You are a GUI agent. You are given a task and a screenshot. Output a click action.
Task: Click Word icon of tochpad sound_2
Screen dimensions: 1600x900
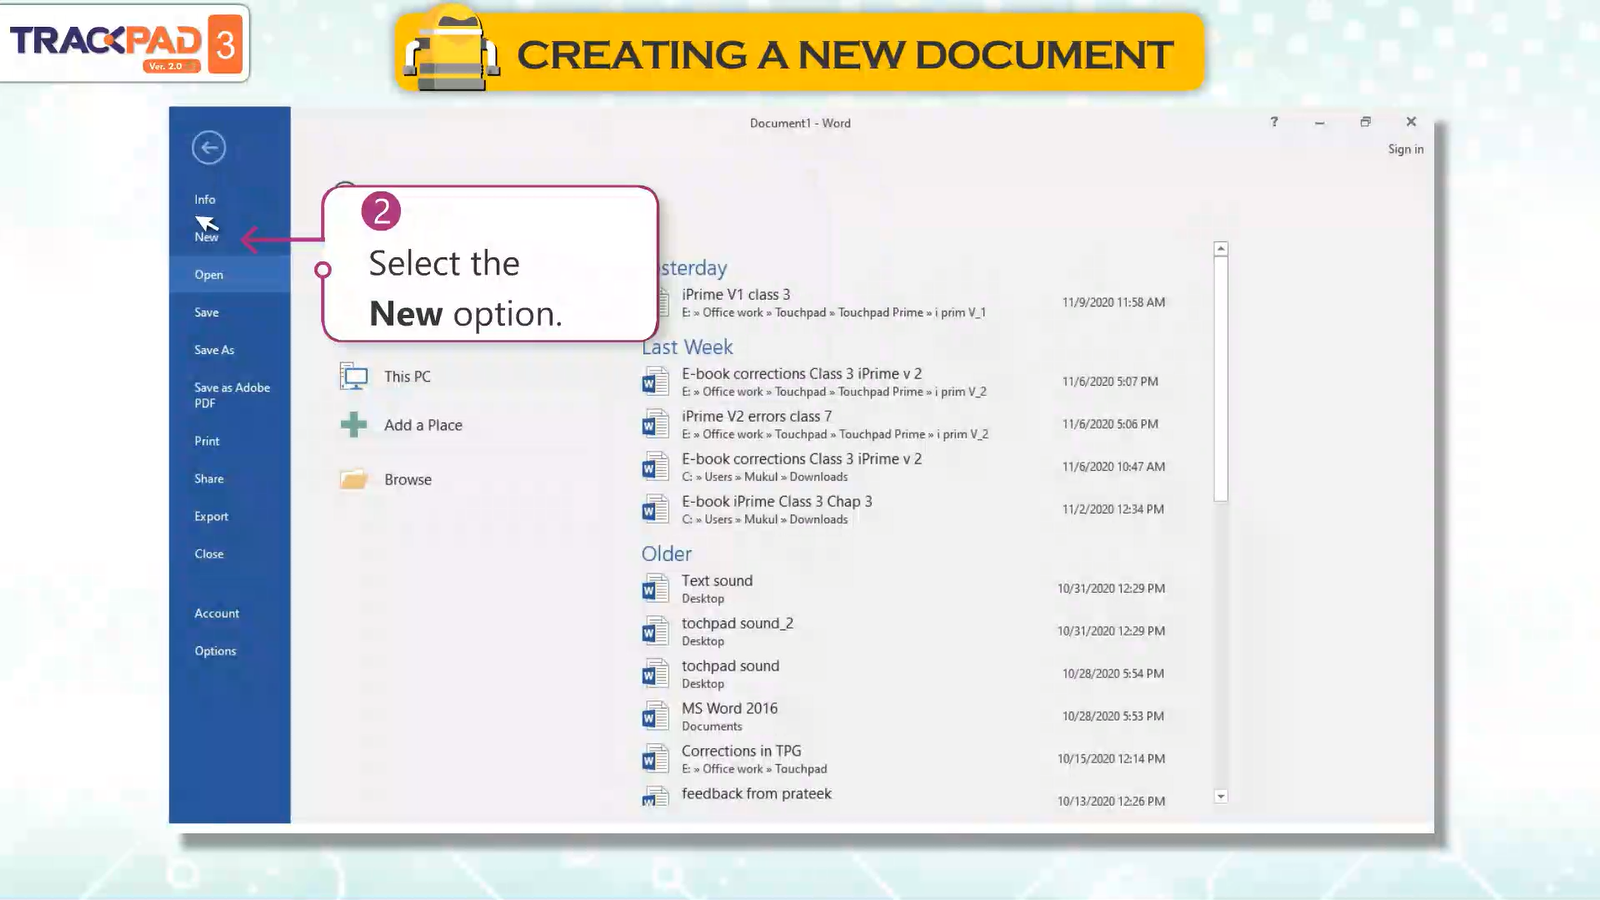655,632
